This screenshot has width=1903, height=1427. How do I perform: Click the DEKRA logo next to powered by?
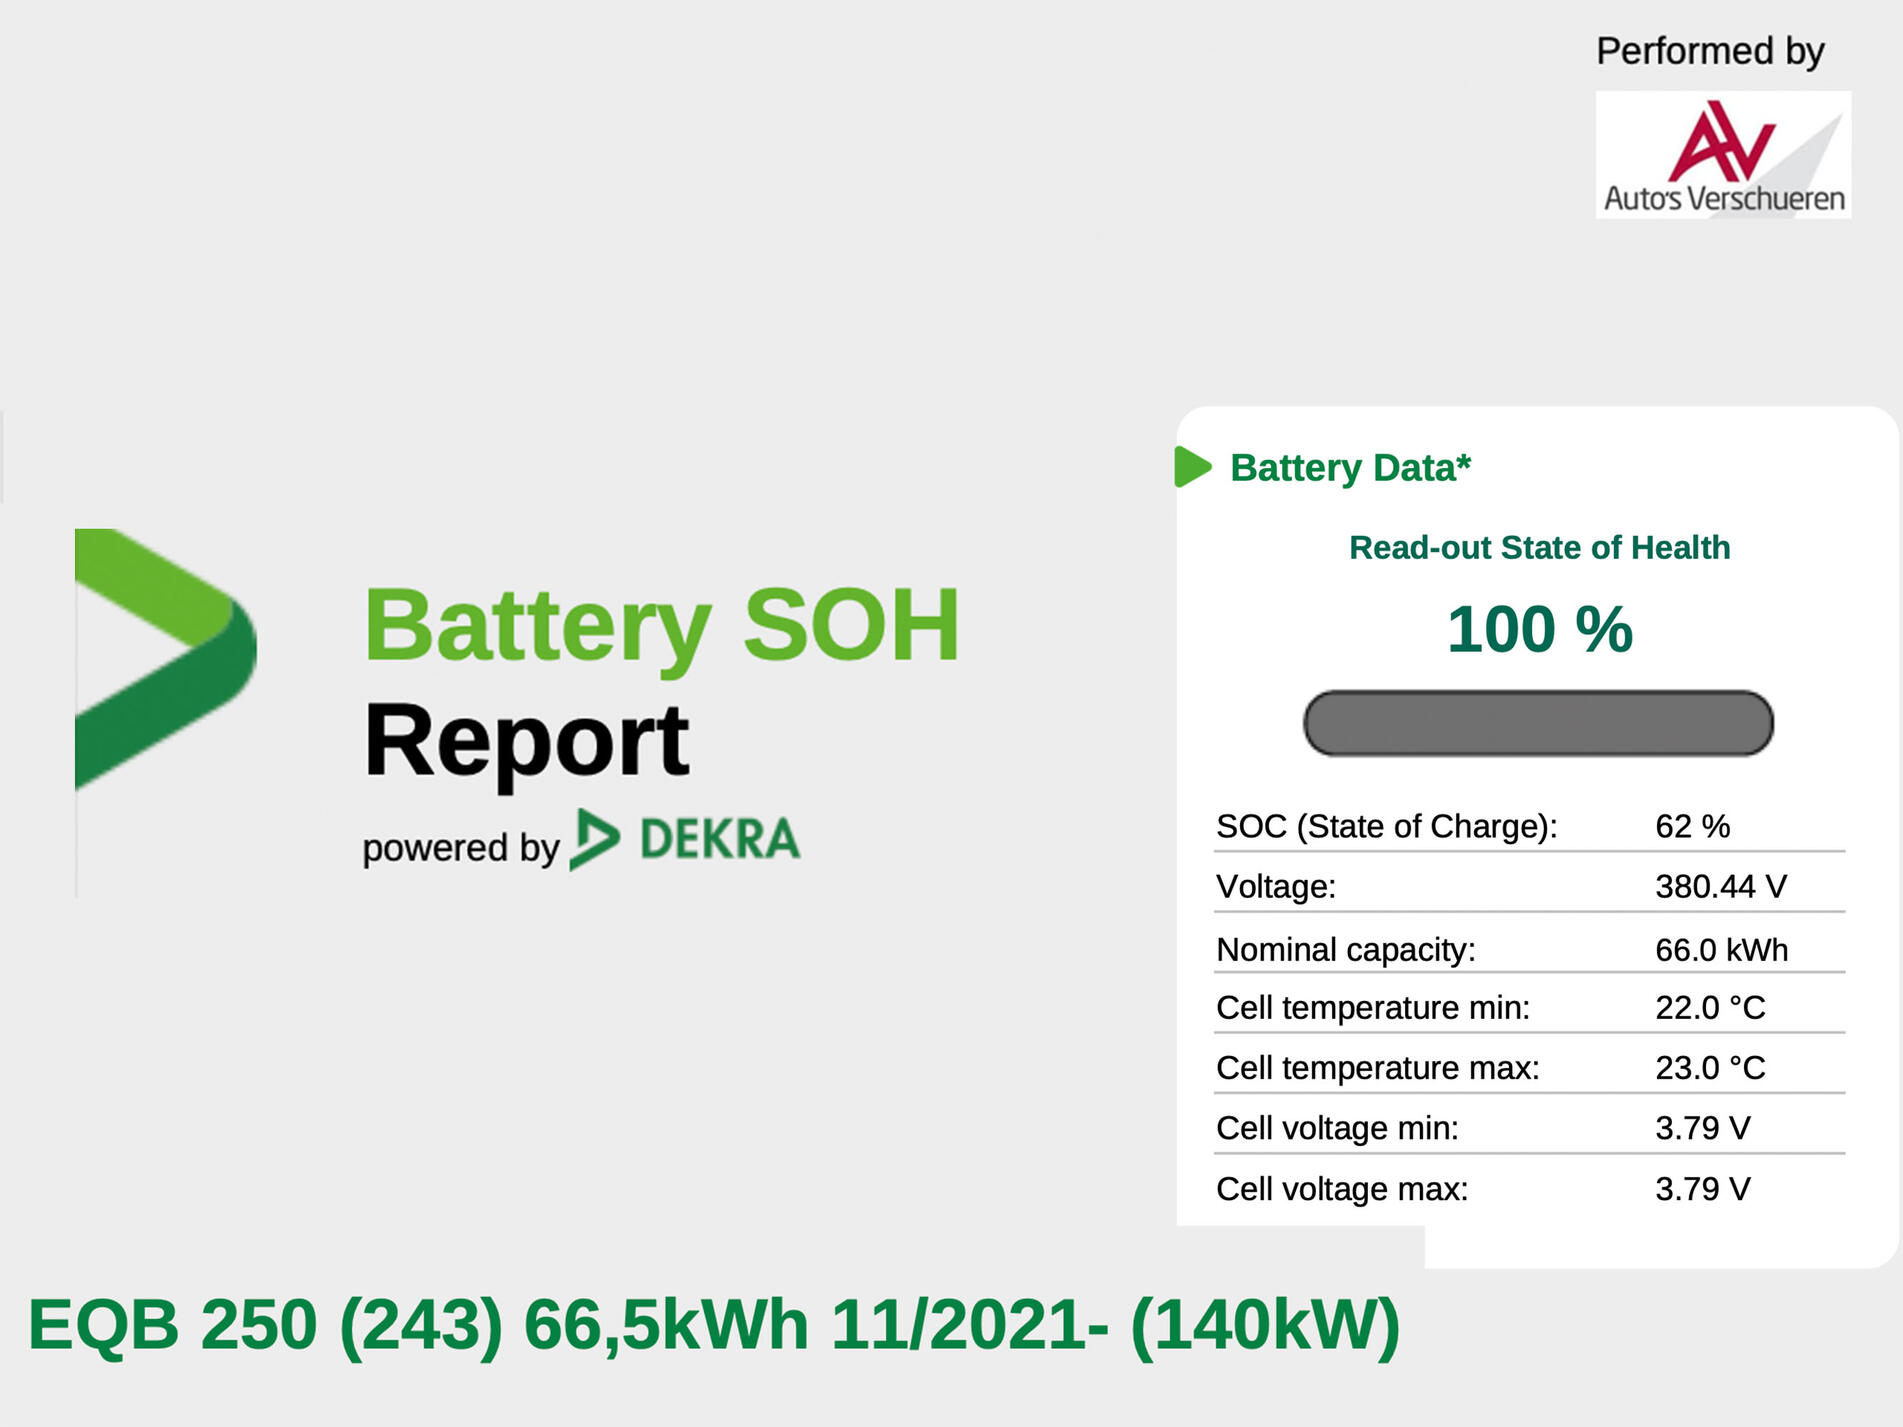coord(685,839)
